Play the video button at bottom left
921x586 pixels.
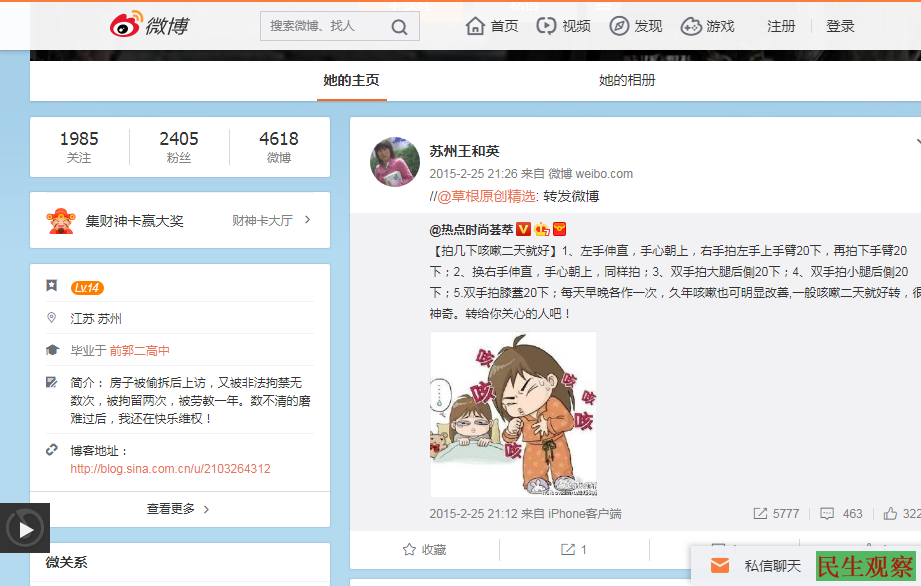pos(24,527)
